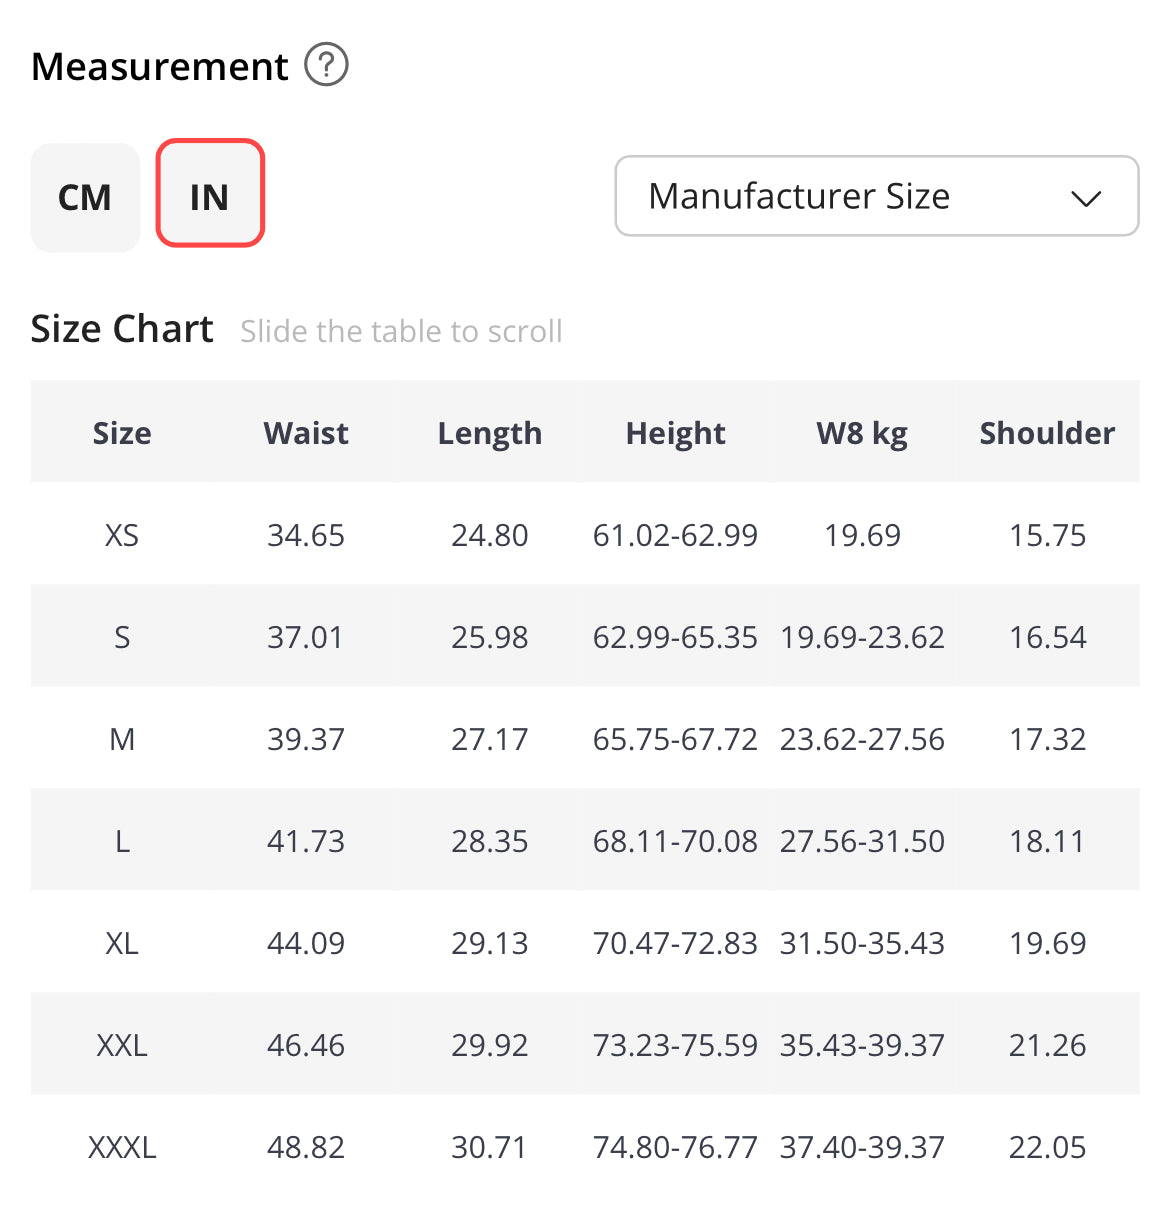
Task: Click the chevron arrow in the size dropdown
Action: (x=1085, y=198)
